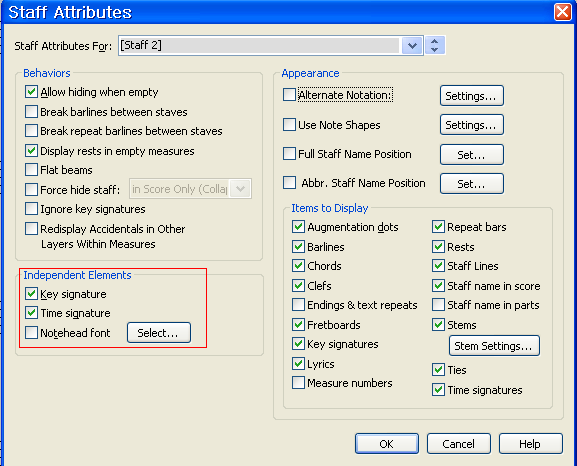Open the Staff Attributes For dropdown
This screenshot has height=466, width=577.
(x=412, y=46)
